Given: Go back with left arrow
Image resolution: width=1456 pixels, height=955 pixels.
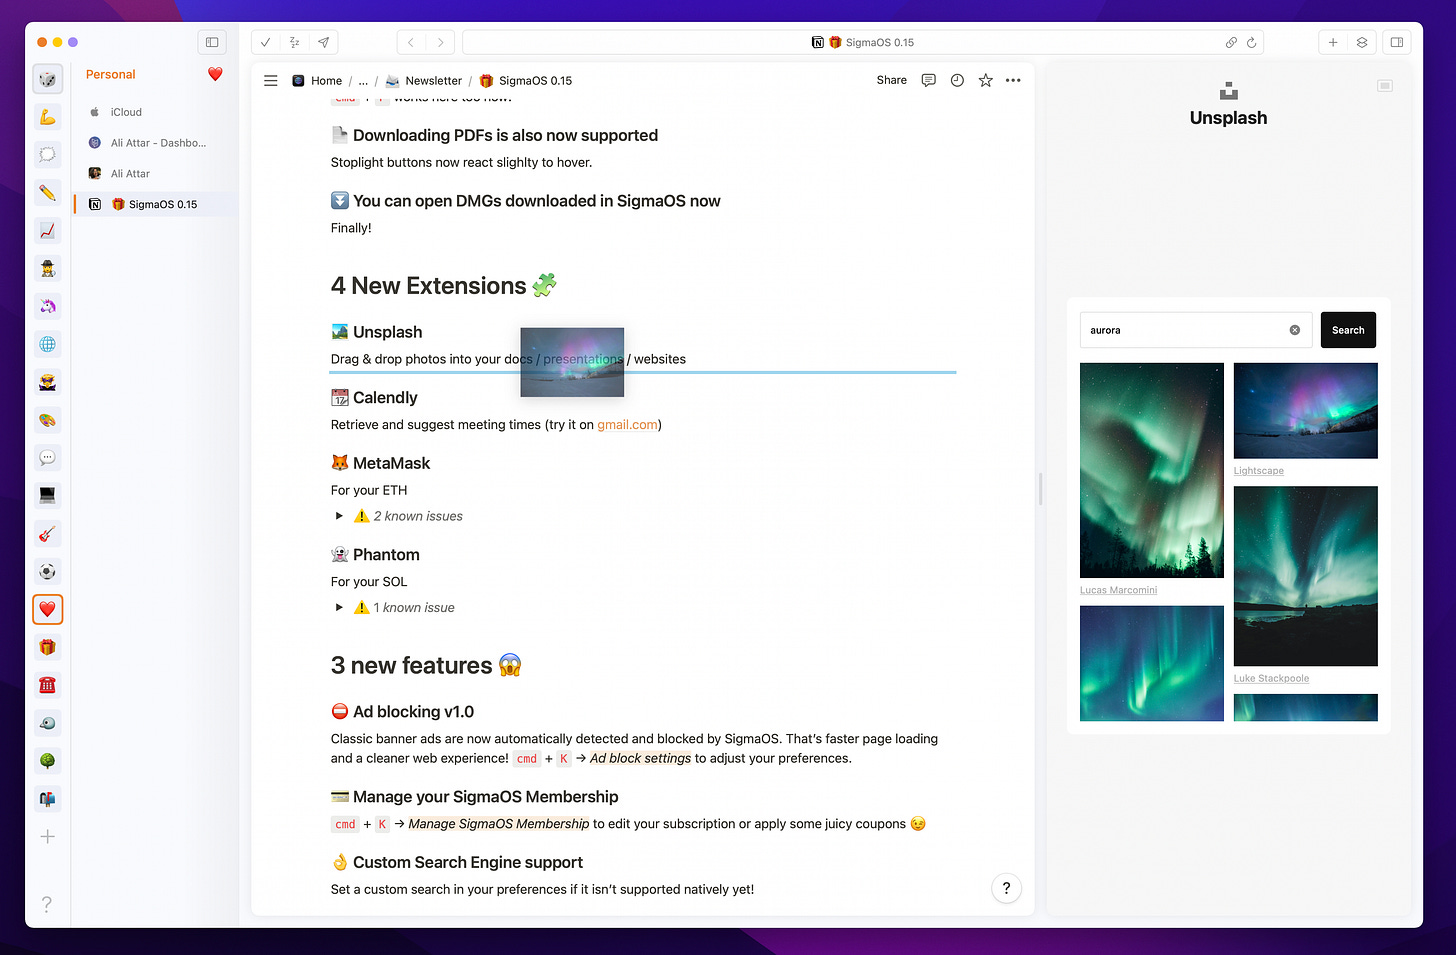Looking at the screenshot, I should click(x=411, y=42).
